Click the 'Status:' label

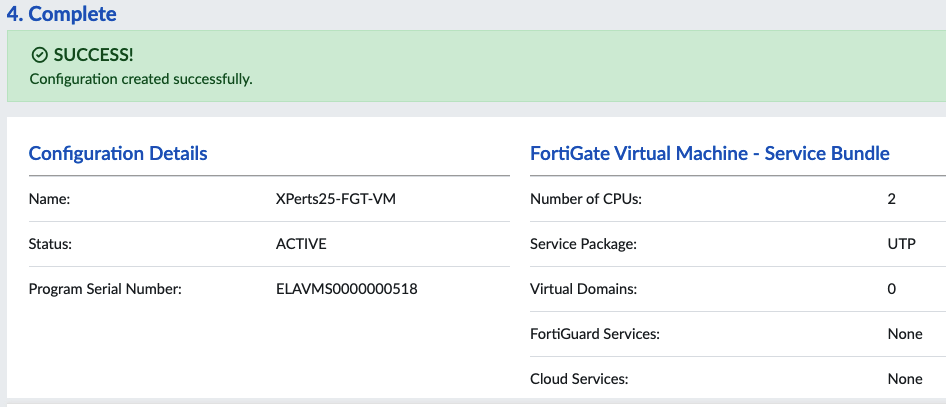click(50, 244)
